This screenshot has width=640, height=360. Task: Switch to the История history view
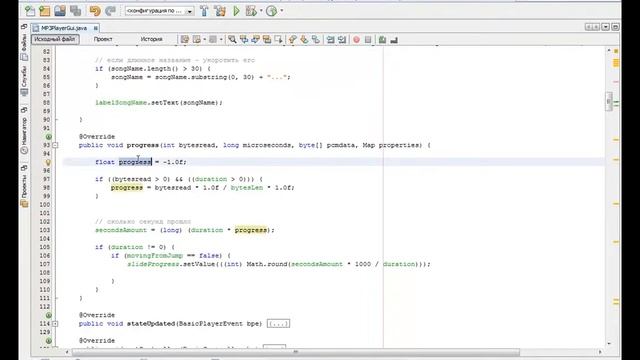click(x=151, y=39)
